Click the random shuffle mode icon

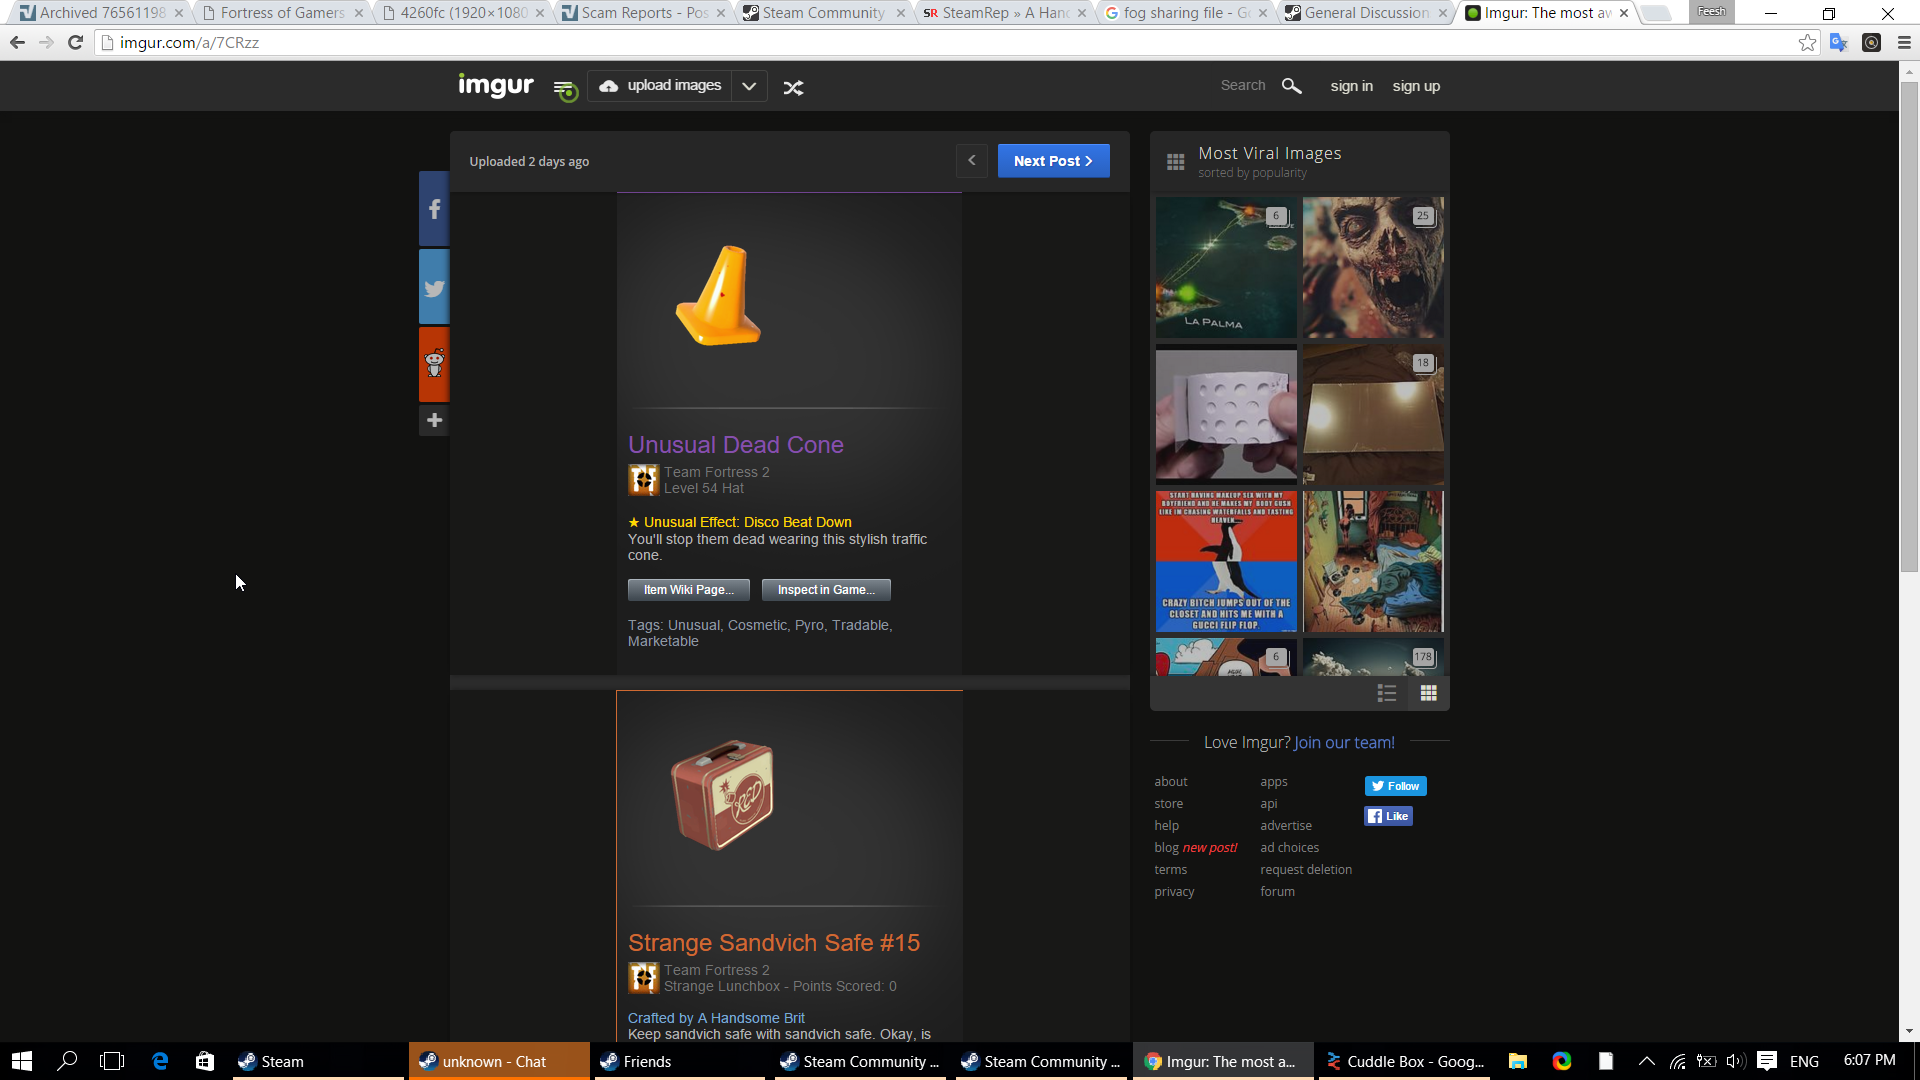pos(793,87)
